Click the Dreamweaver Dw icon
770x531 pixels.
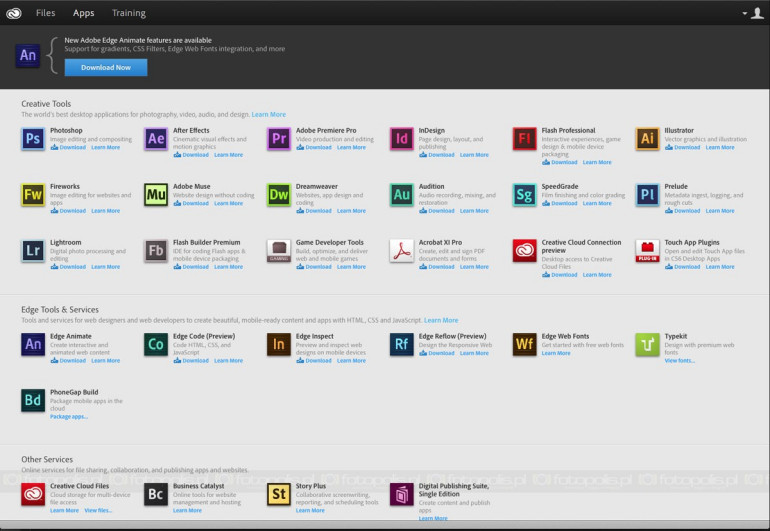278,195
